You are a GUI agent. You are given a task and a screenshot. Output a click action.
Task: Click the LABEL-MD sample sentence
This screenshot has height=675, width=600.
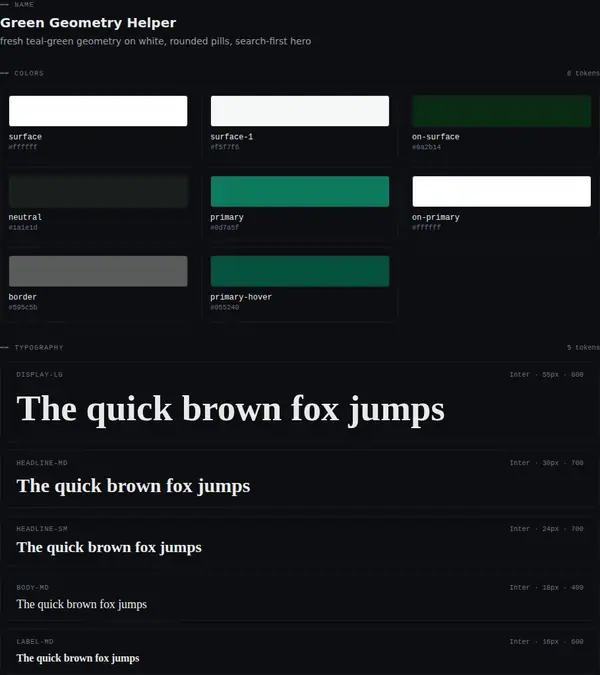point(78,658)
